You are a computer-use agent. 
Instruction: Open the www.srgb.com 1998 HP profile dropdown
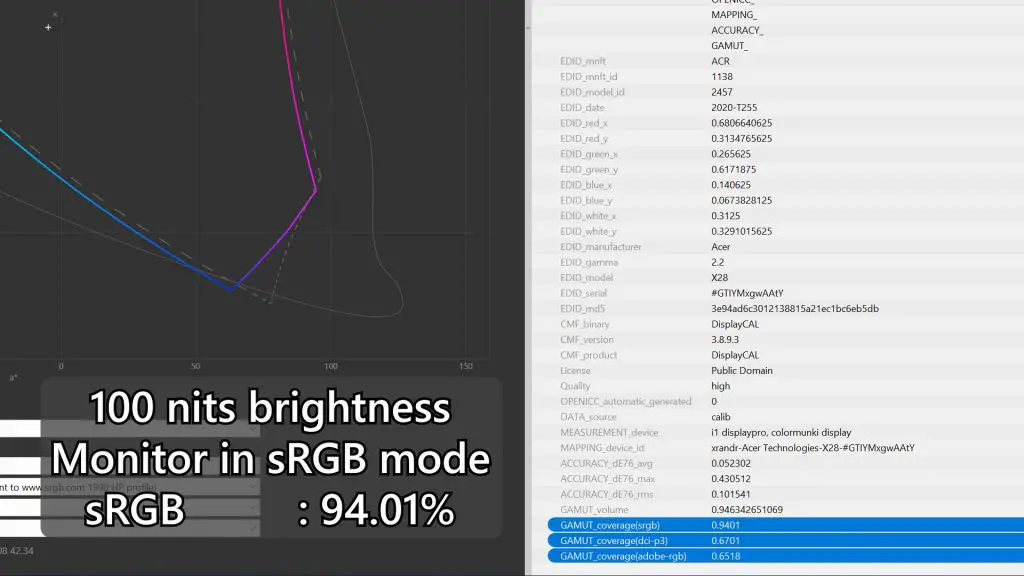click(130, 487)
